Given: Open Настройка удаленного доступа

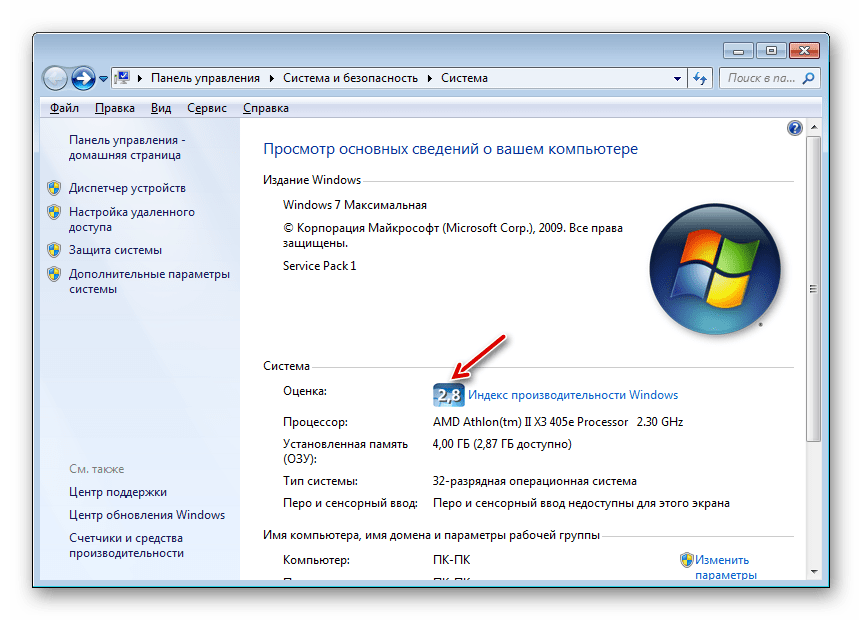Looking at the screenshot, I should coord(131,219).
